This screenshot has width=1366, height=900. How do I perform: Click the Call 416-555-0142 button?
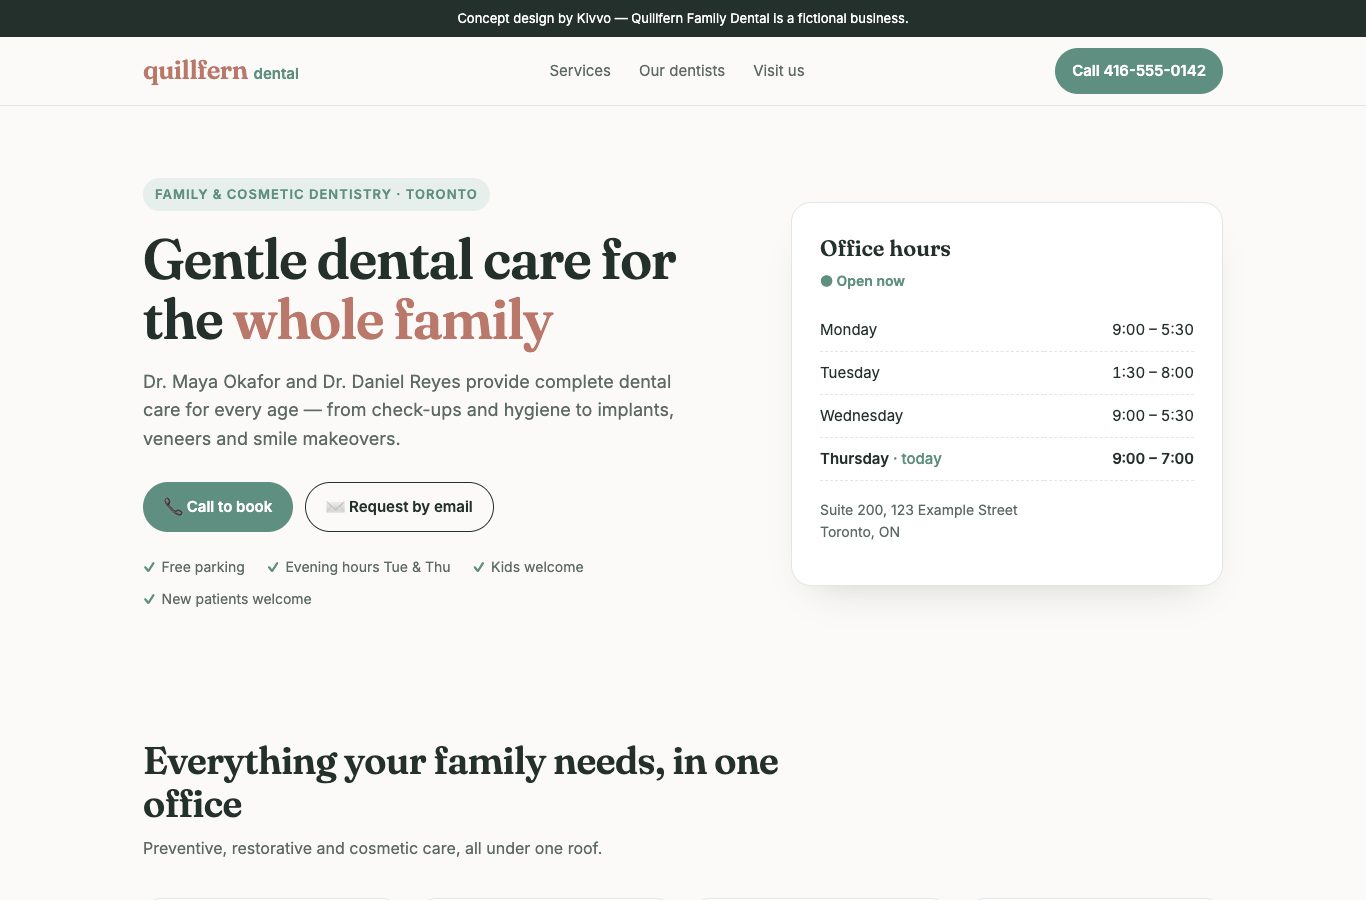pyautogui.click(x=1139, y=71)
